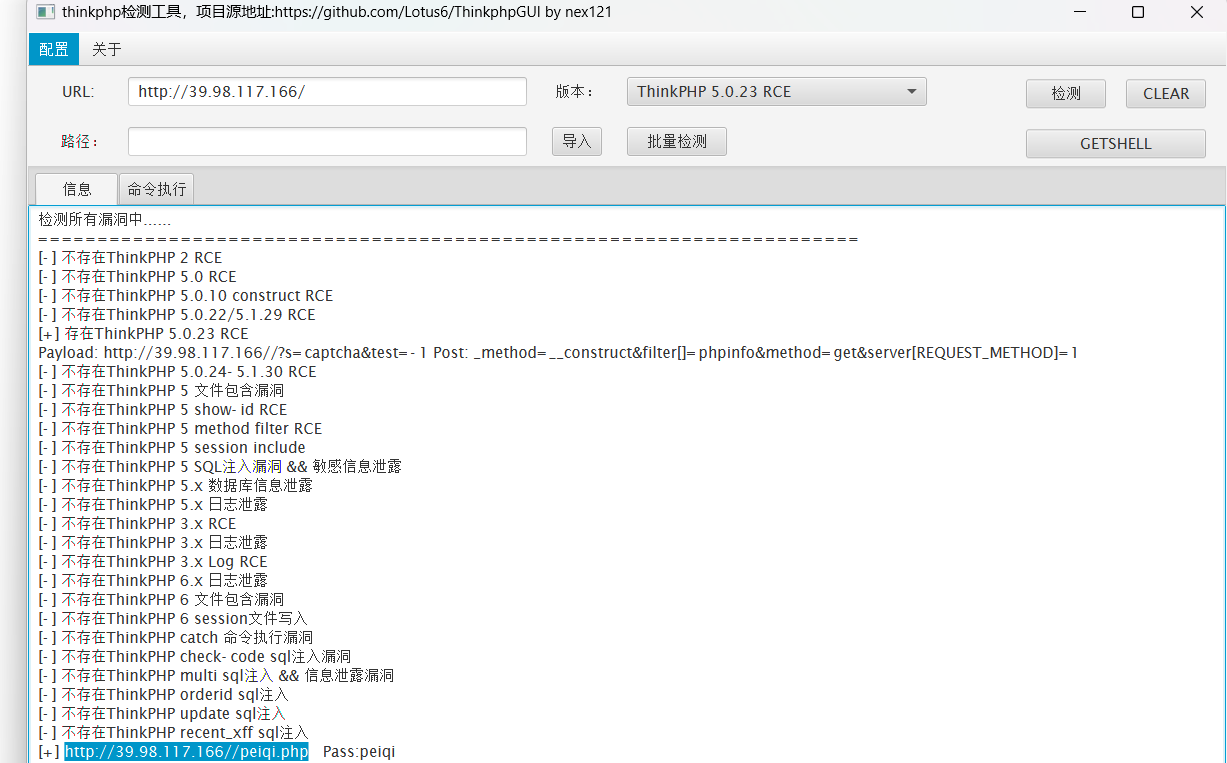
Task: Click the '检测所有漏洞中......' line
Action: 105,220
